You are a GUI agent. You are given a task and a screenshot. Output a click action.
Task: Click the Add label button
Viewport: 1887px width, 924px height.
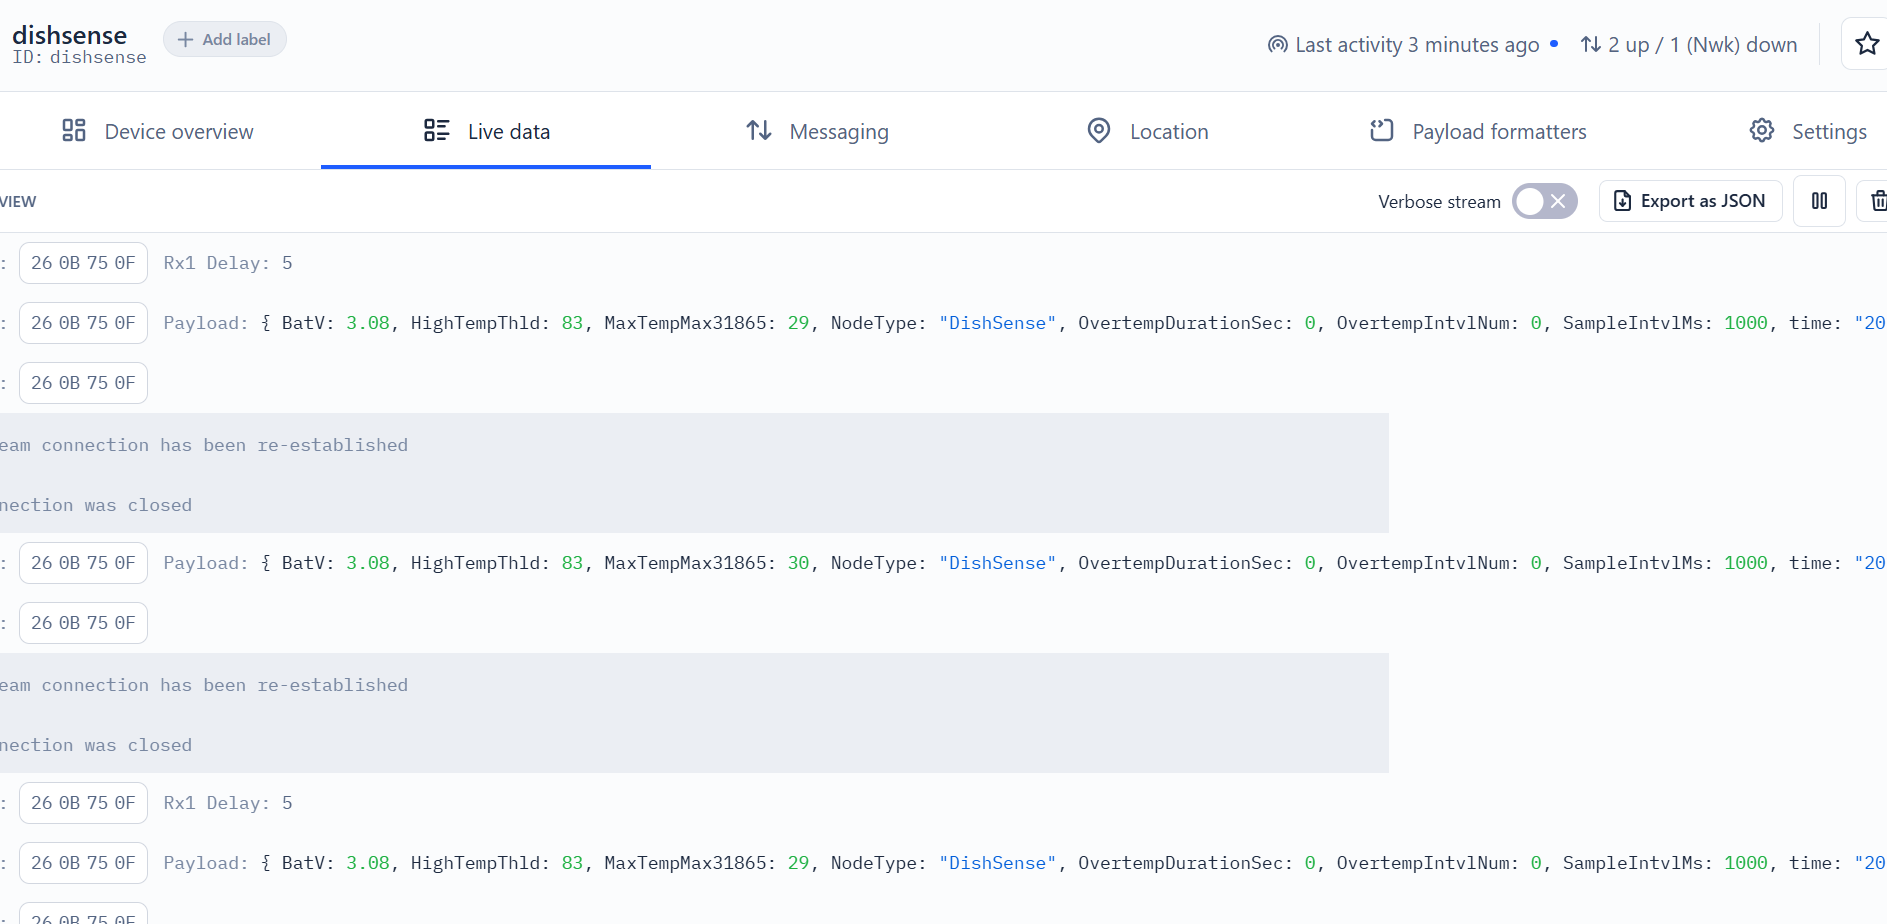225,40
